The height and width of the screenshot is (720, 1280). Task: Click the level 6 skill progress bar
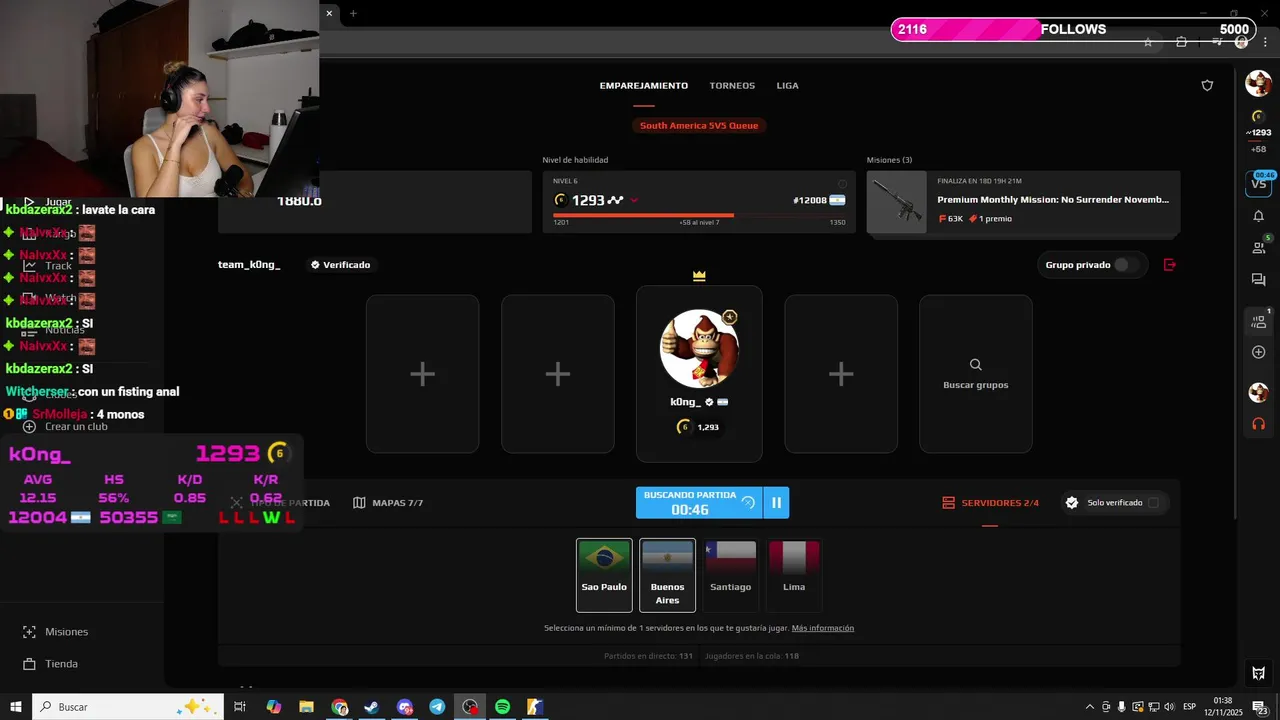(x=699, y=215)
